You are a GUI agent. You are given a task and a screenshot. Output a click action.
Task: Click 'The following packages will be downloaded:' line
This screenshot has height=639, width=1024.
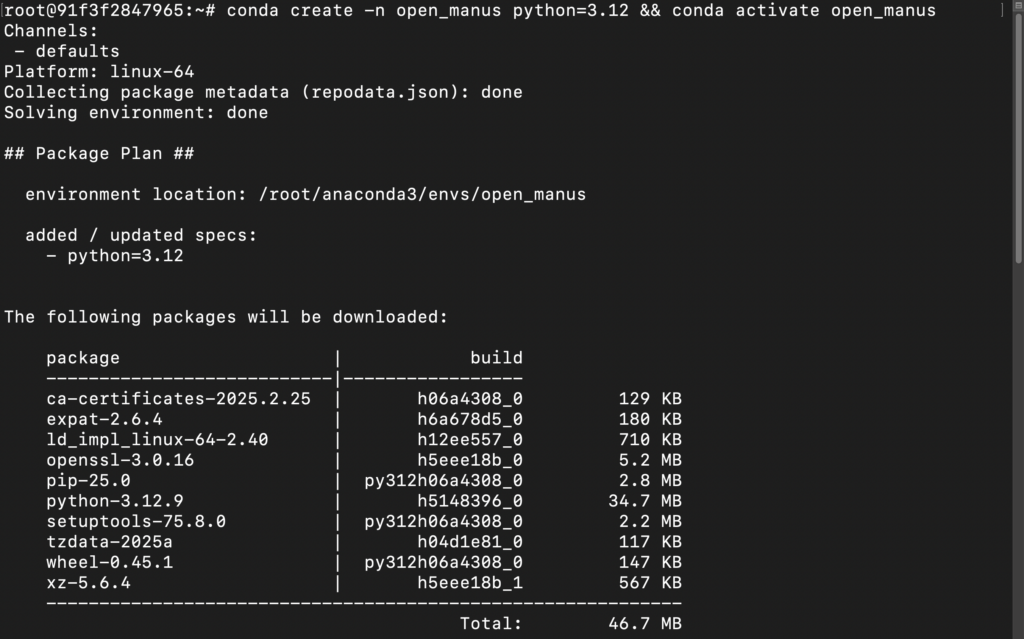pyautogui.click(x=226, y=317)
